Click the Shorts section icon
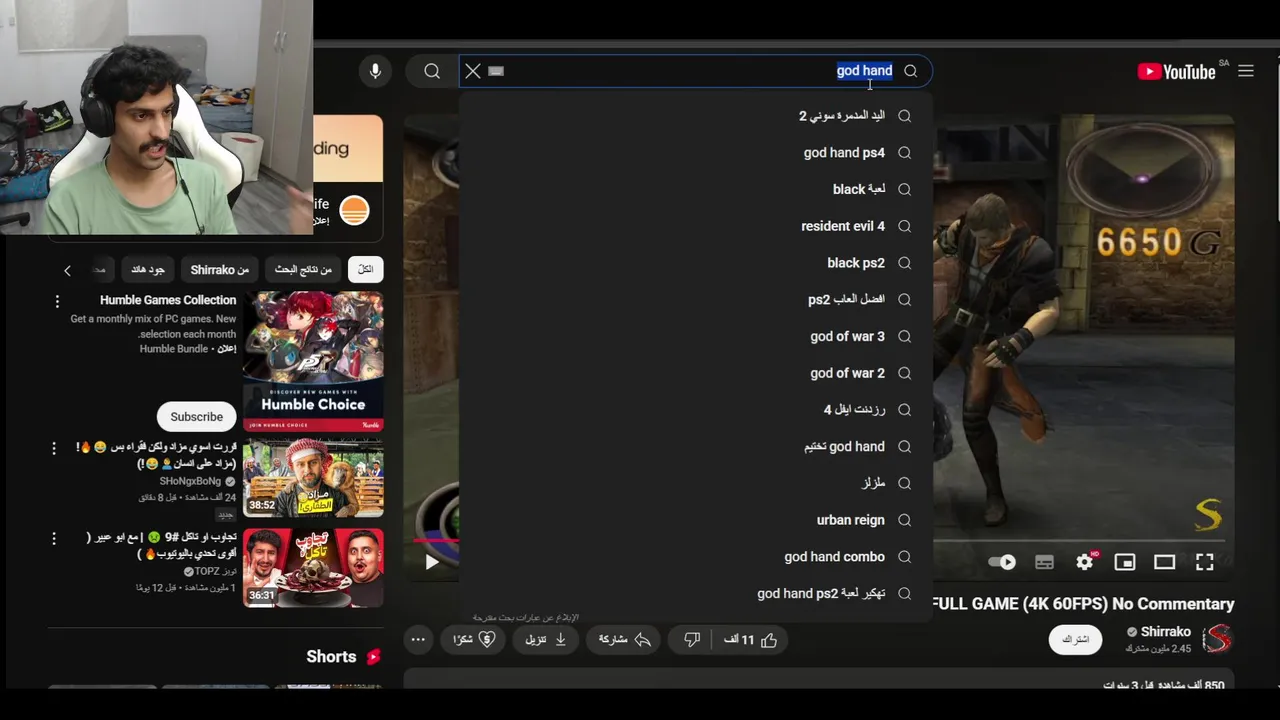Viewport: 1280px width, 720px height. 373,657
